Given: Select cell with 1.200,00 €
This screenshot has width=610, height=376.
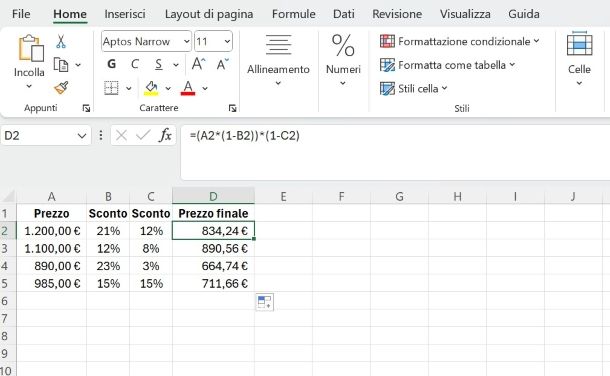Looking at the screenshot, I should (51, 231).
